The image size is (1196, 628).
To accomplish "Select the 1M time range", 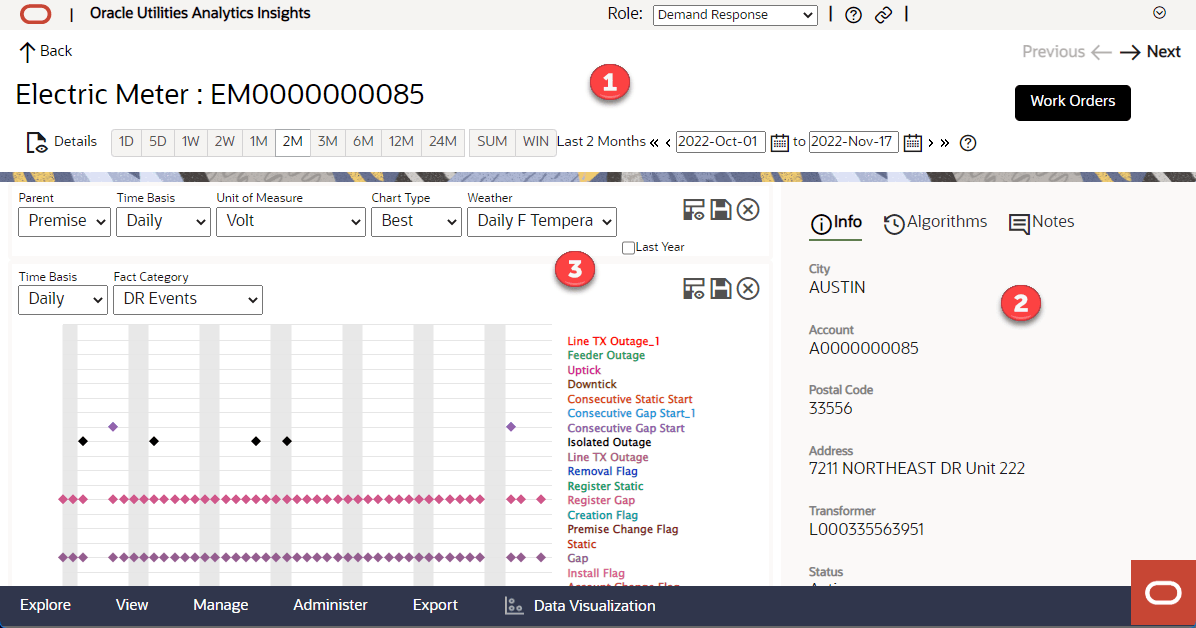I will pos(259,142).
